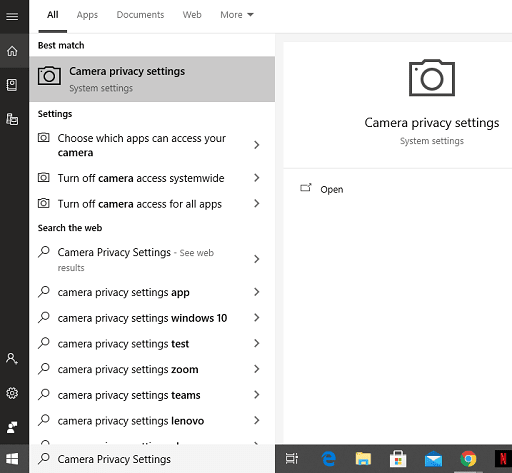Click the Windows Start button

pos(12,459)
